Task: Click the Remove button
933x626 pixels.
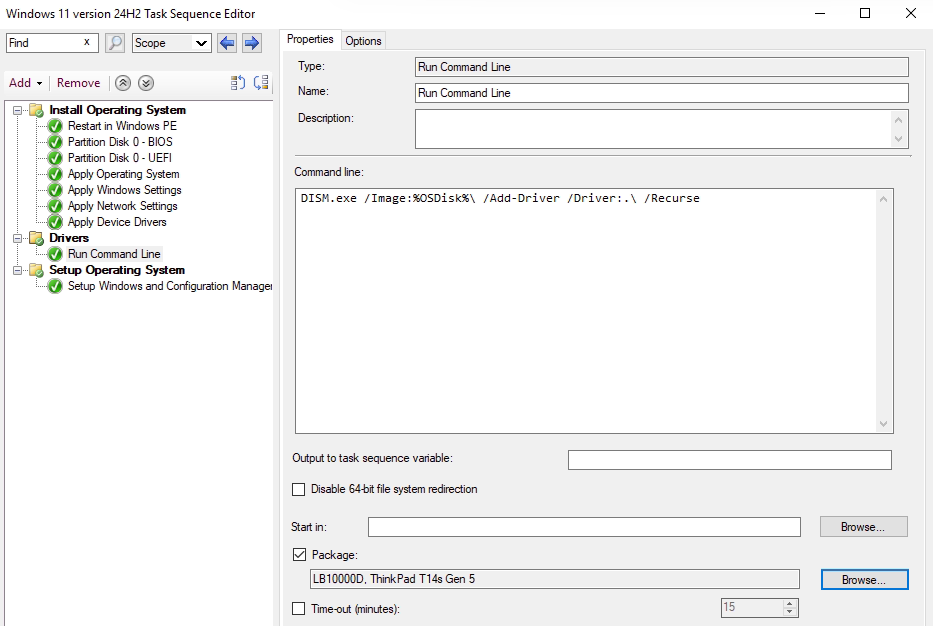Action: point(79,83)
